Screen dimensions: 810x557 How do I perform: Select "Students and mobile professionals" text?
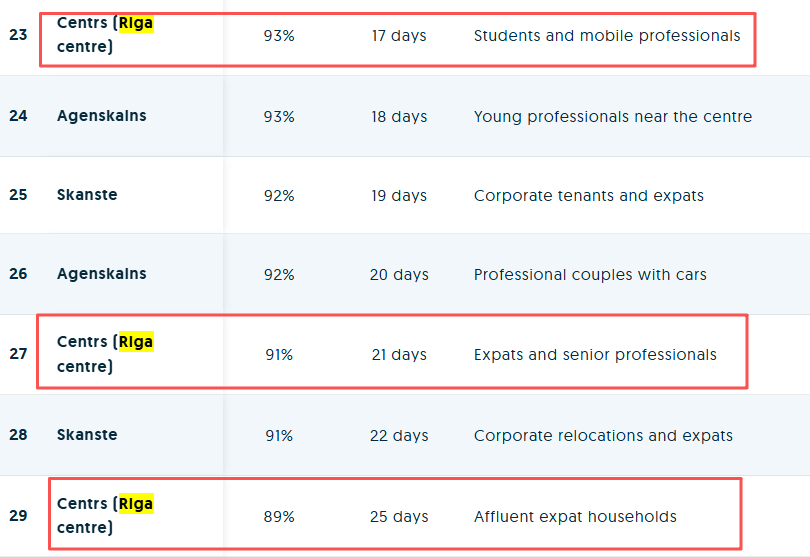[606, 36]
